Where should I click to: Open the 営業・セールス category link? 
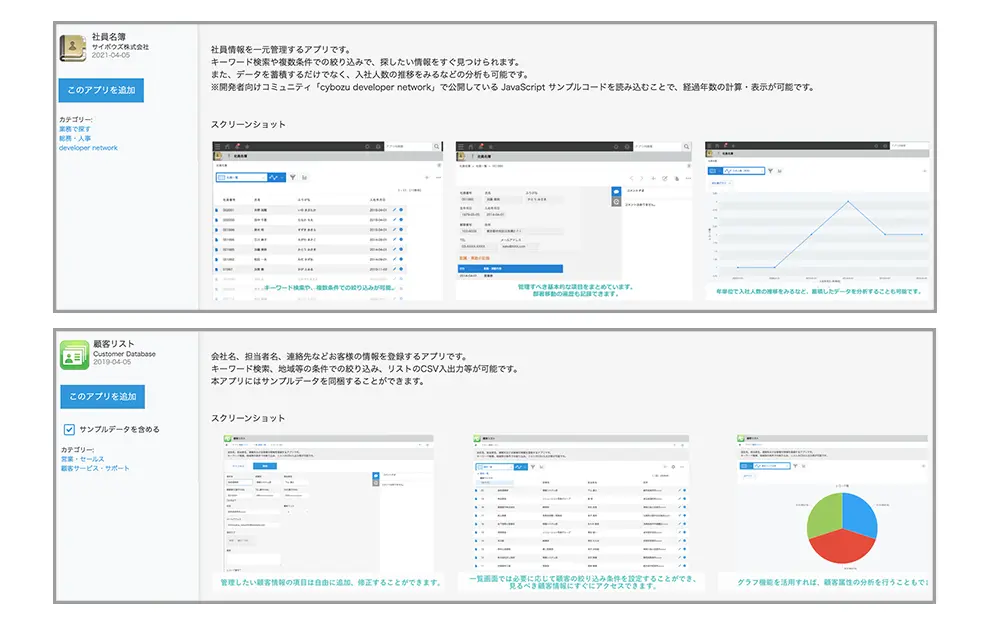point(82,459)
